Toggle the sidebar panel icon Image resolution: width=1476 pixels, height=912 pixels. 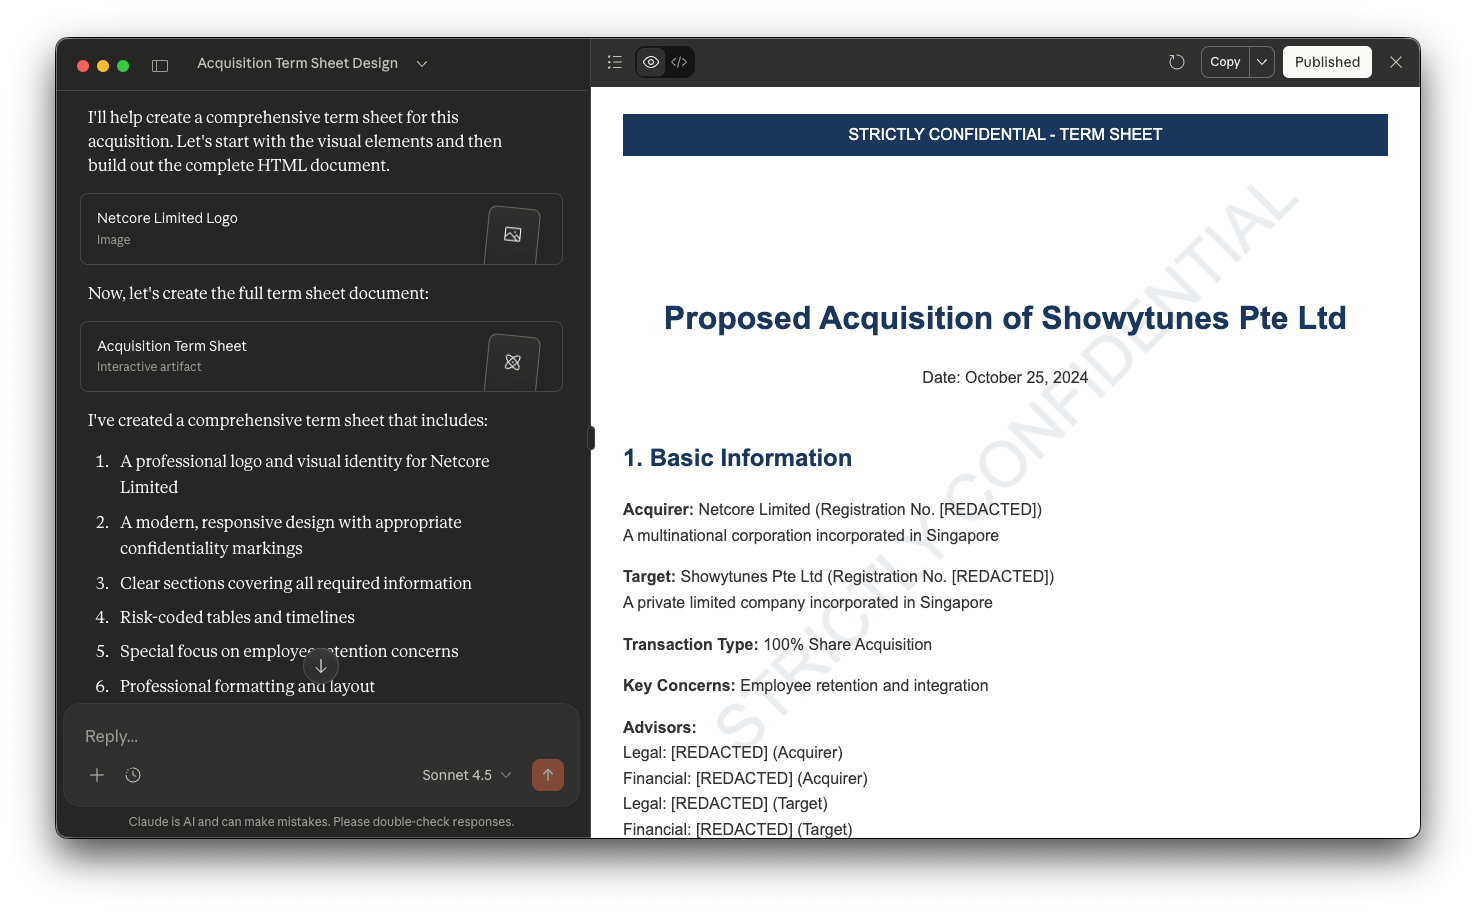pos(160,65)
